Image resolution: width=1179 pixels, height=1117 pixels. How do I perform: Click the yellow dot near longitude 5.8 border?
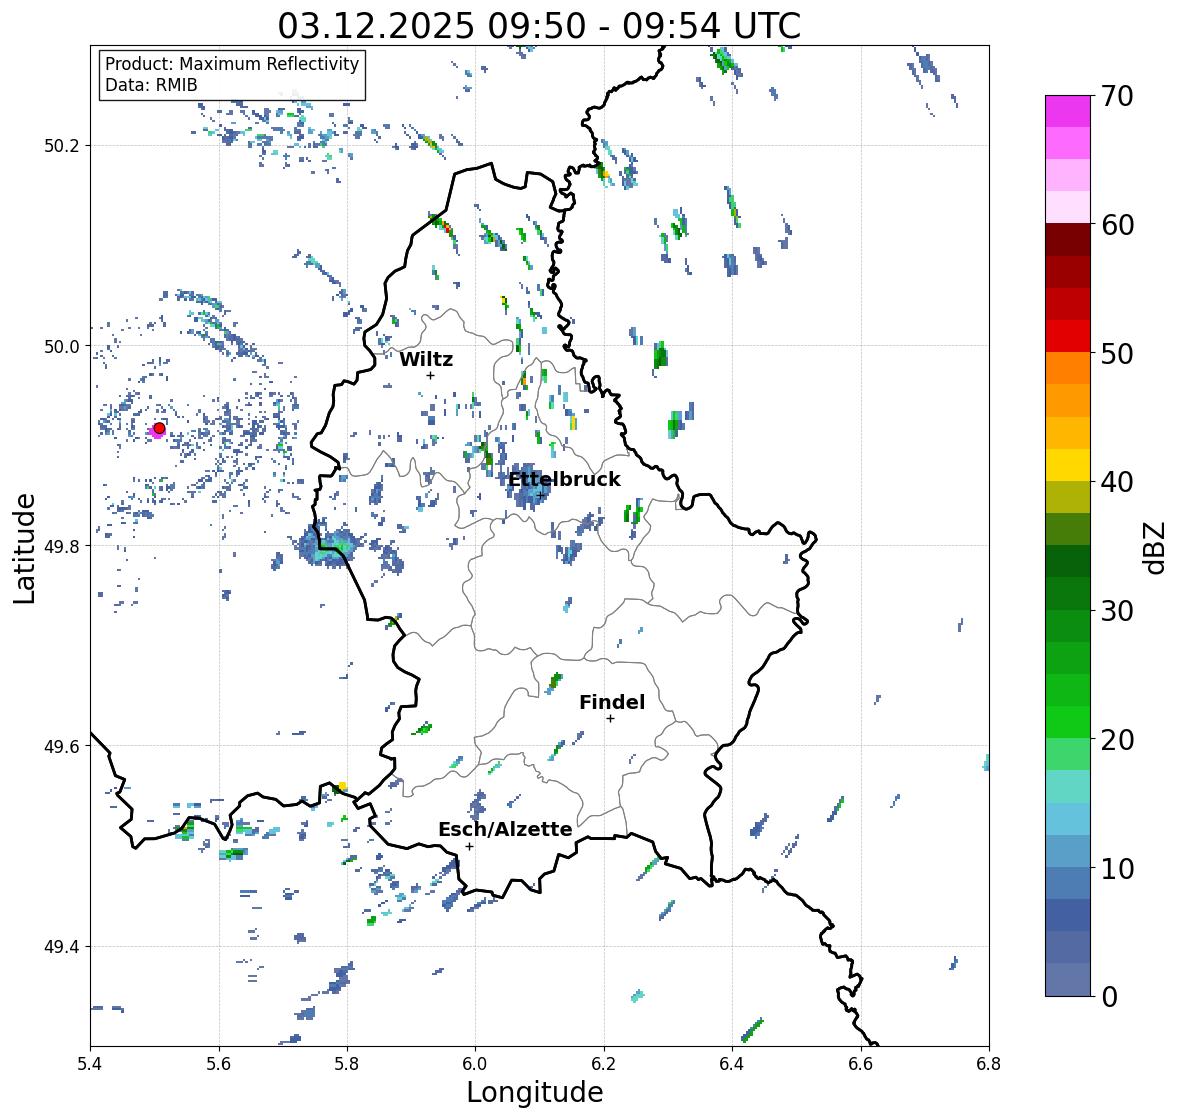[x=342, y=786]
